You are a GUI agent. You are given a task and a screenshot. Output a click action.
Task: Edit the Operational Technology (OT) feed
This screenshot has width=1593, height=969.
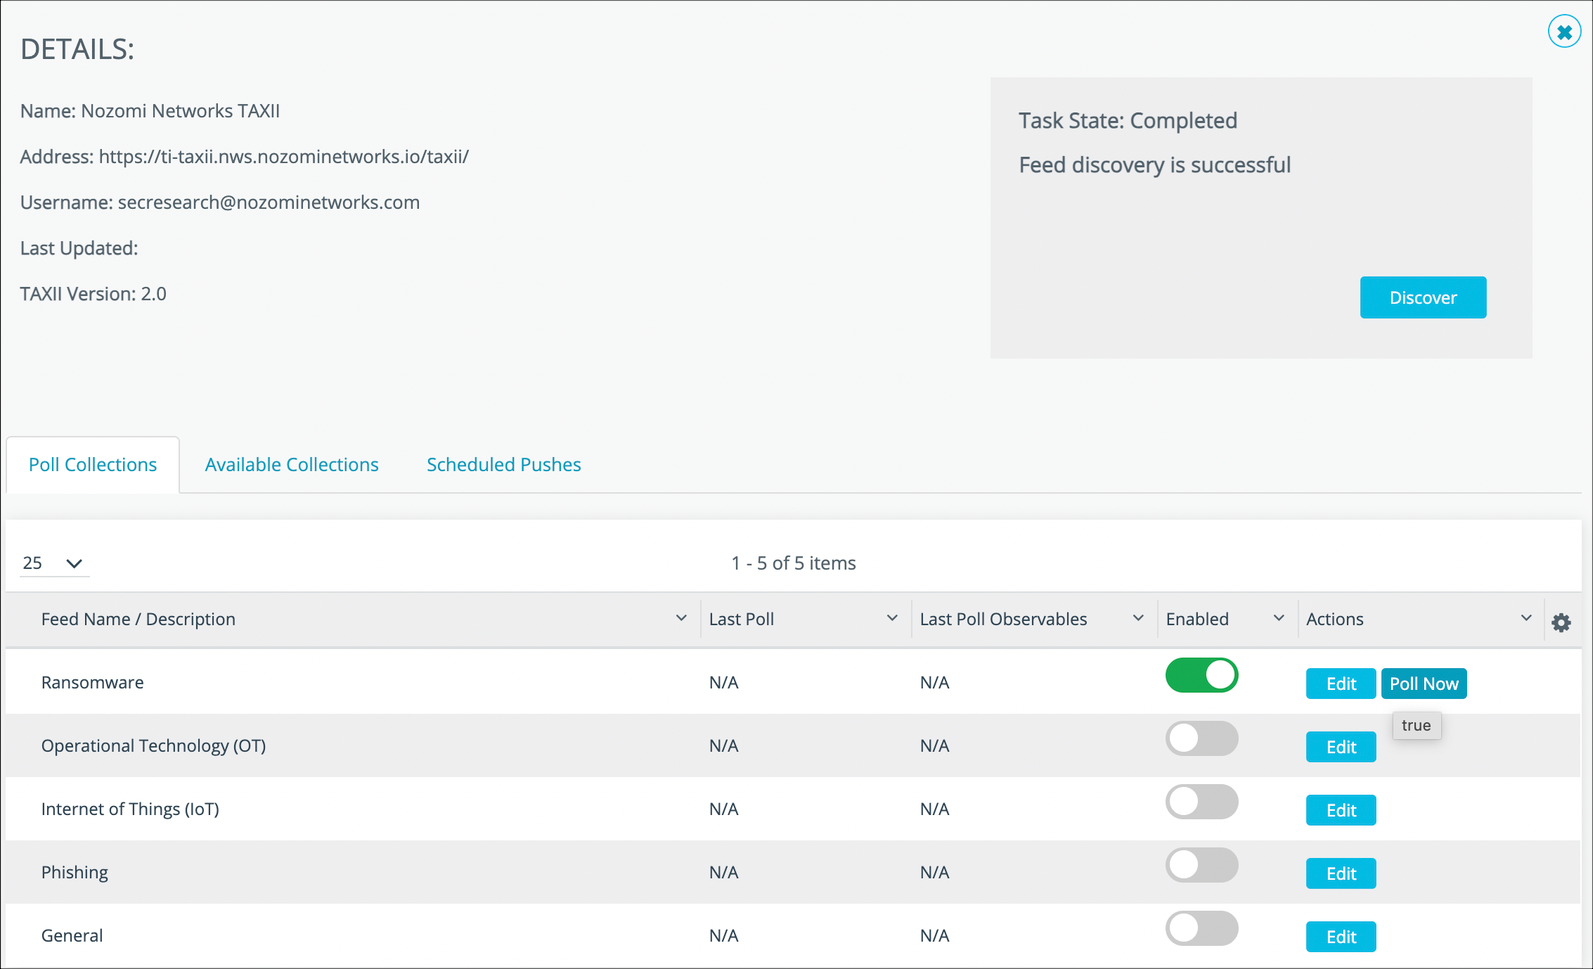click(1341, 747)
